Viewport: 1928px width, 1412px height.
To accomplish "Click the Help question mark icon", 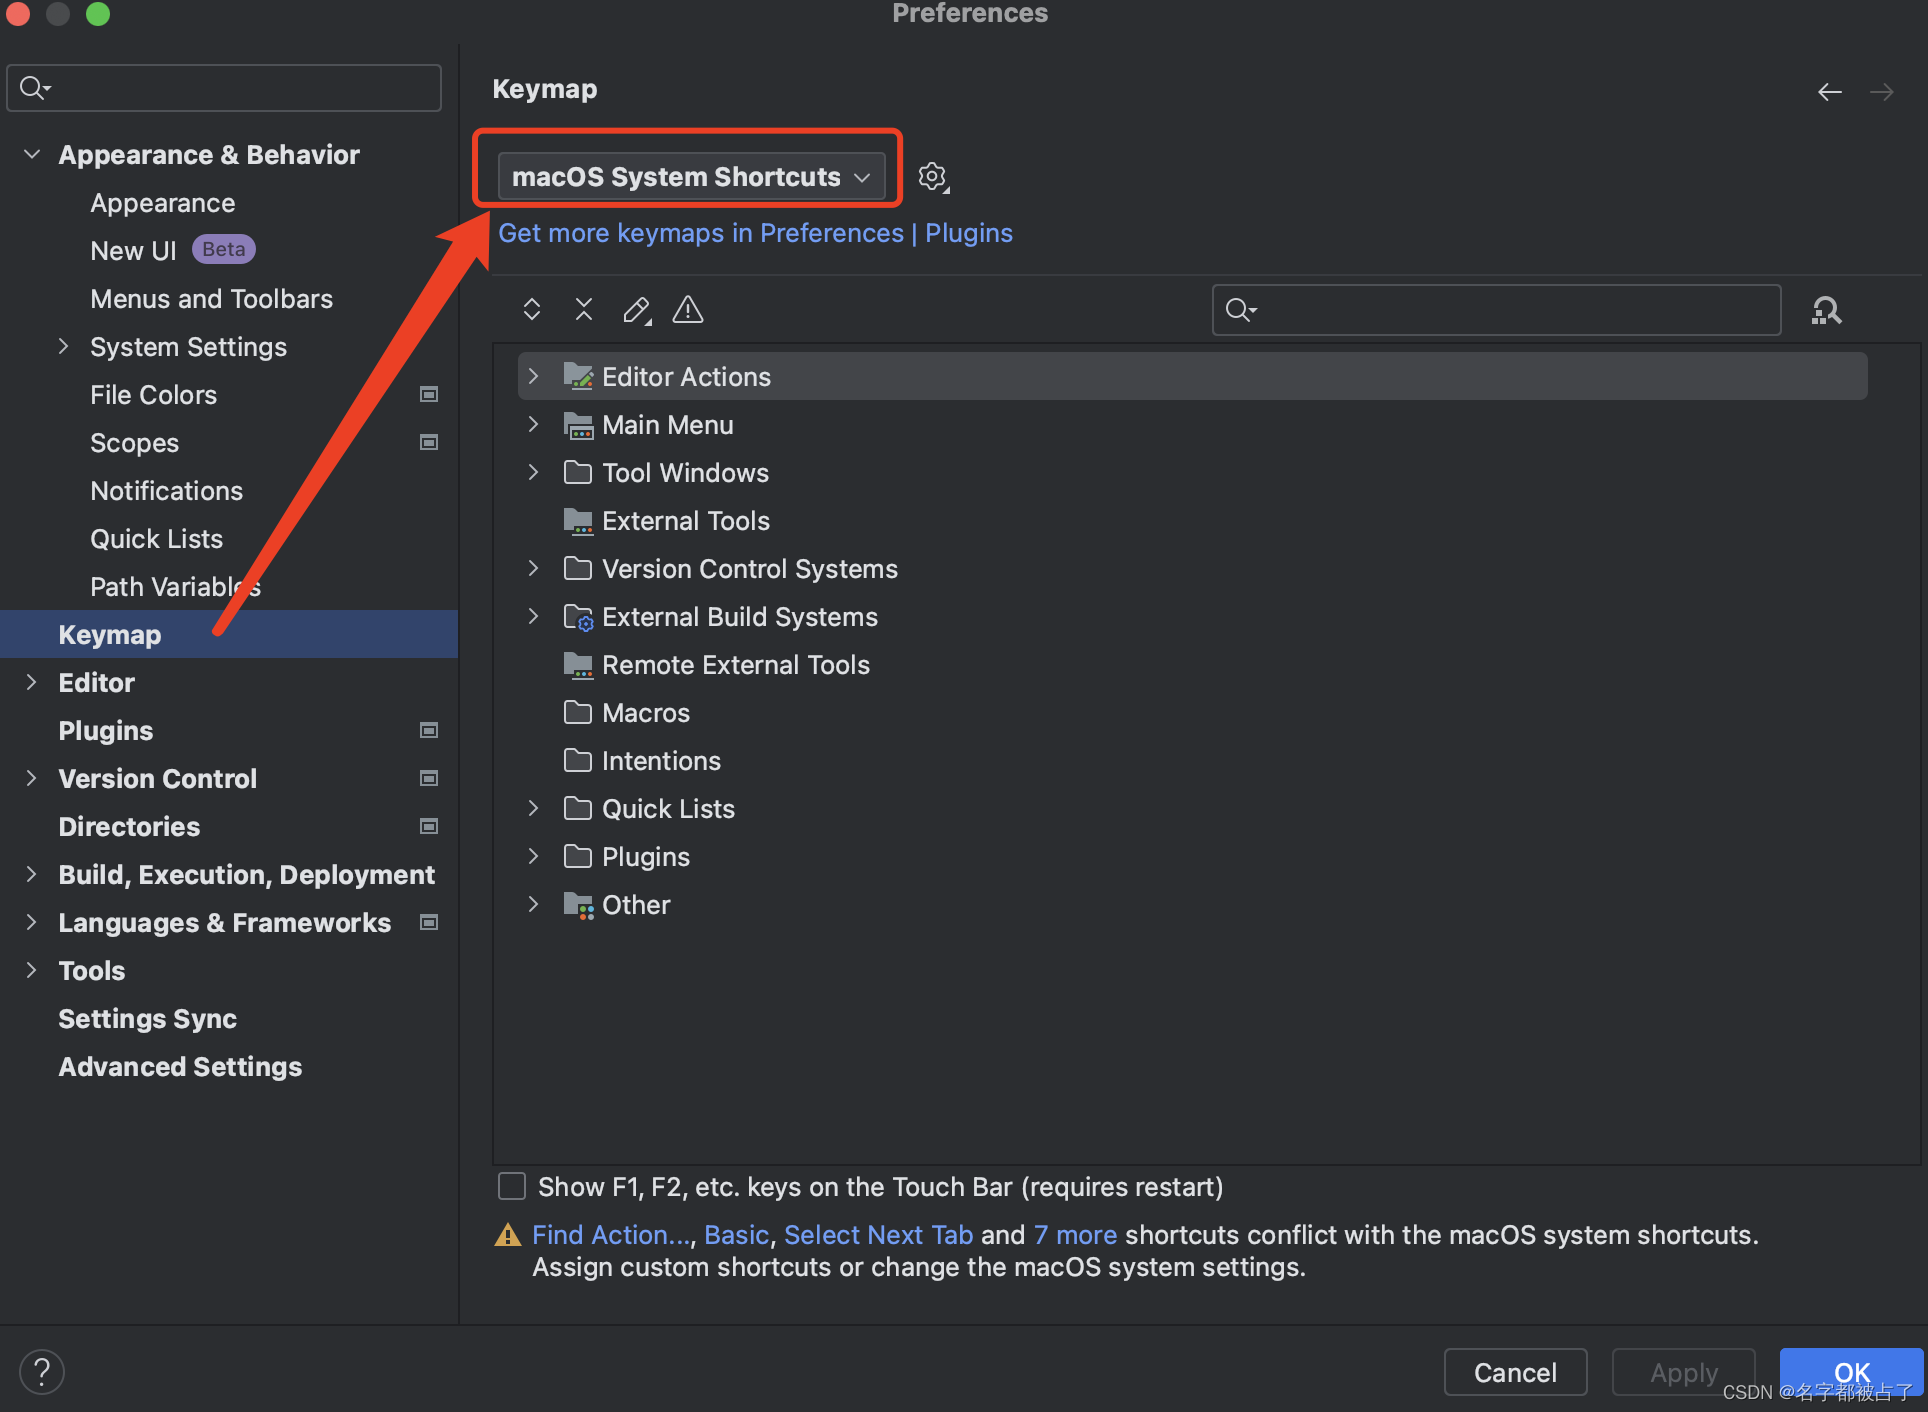I will [42, 1371].
